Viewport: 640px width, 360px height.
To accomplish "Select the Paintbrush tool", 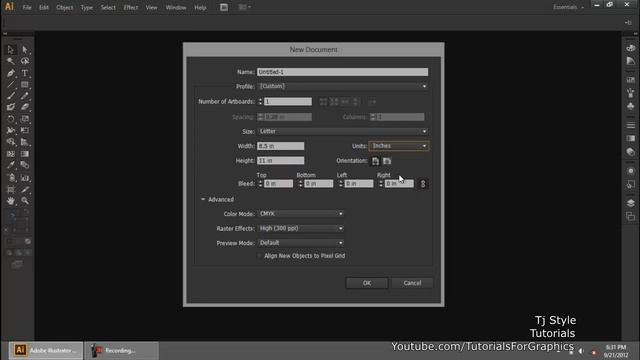I will pyautogui.click(x=11, y=96).
